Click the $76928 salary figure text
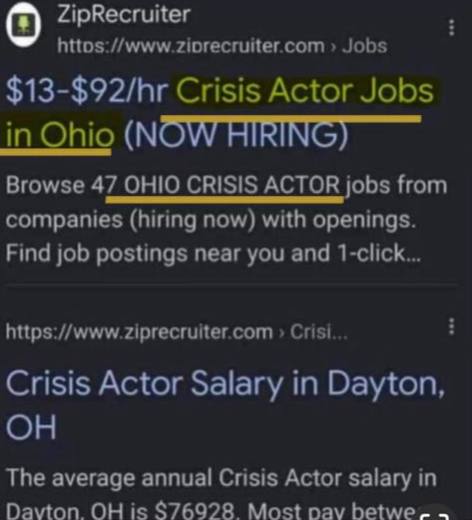Screen dimensions: 472x520 click(x=198, y=511)
